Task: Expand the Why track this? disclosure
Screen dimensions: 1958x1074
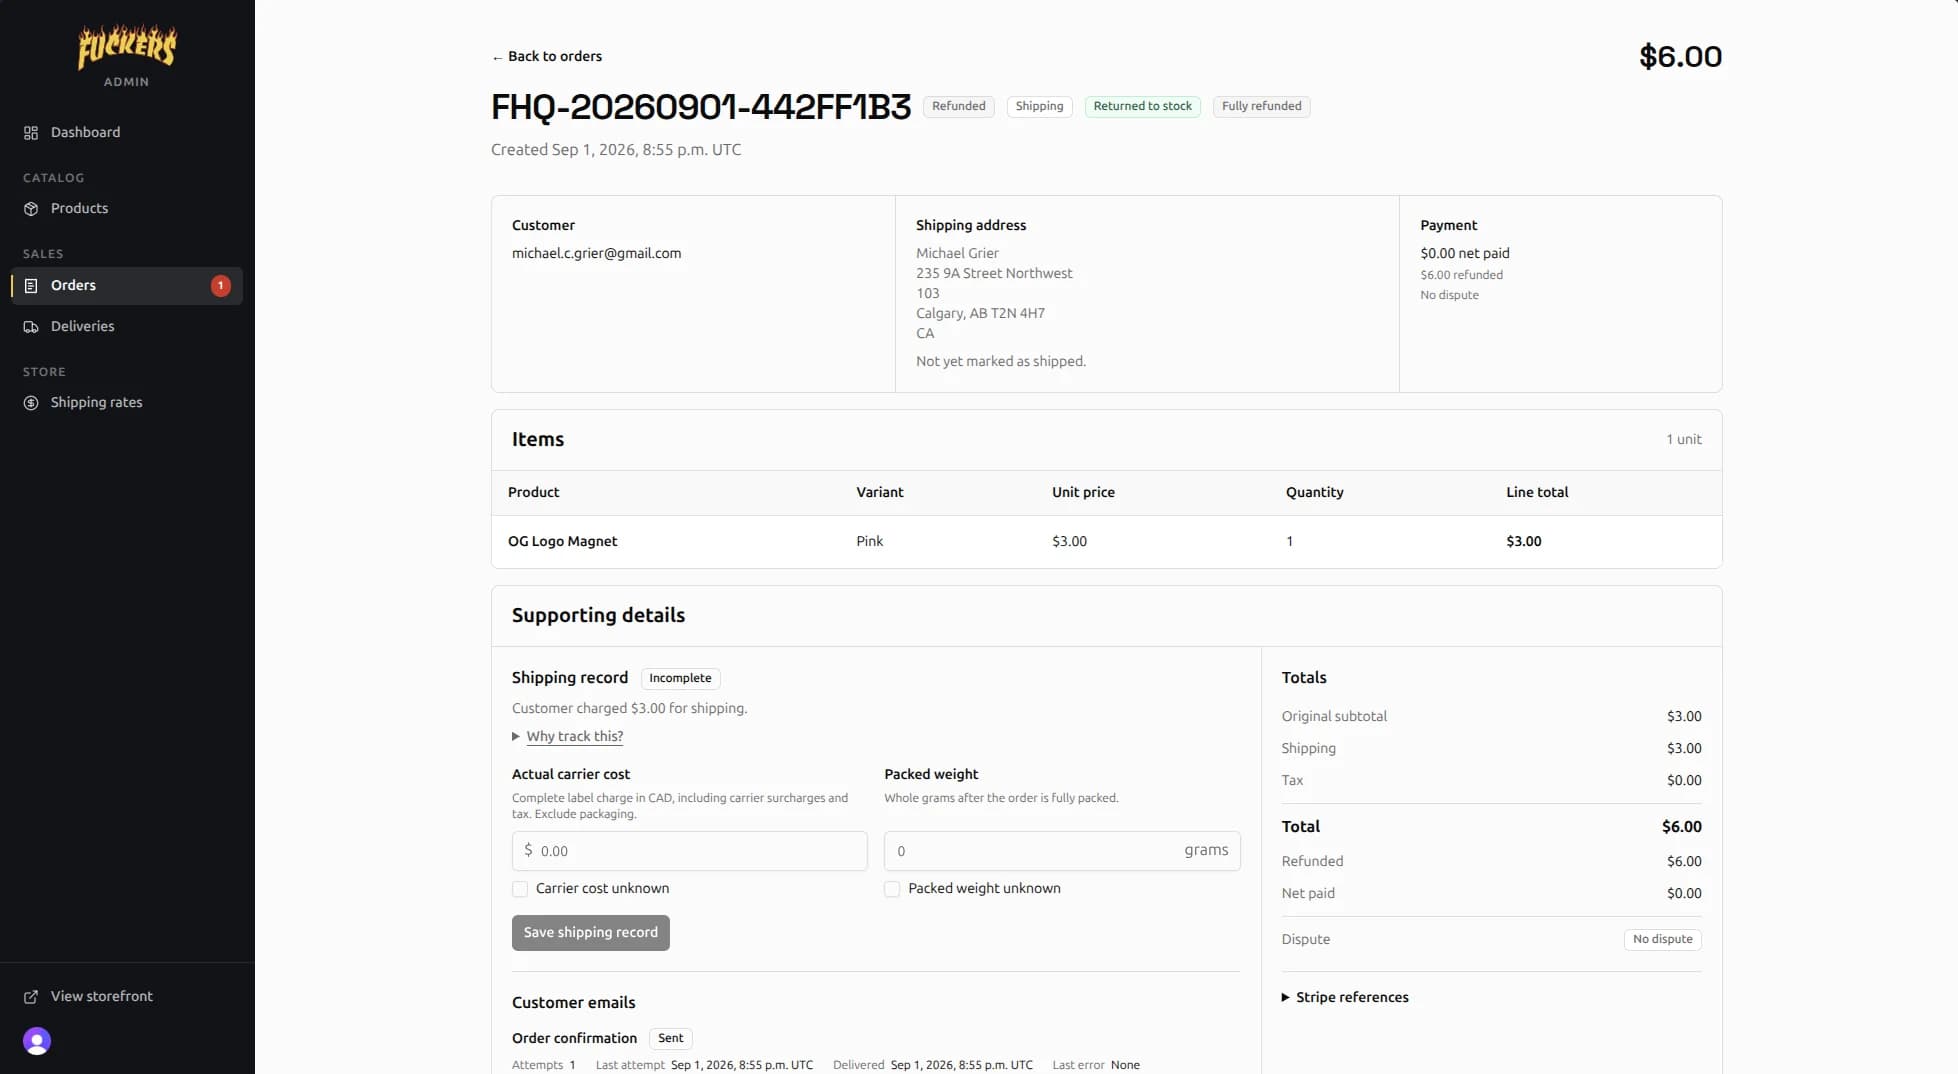Action: point(567,736)
